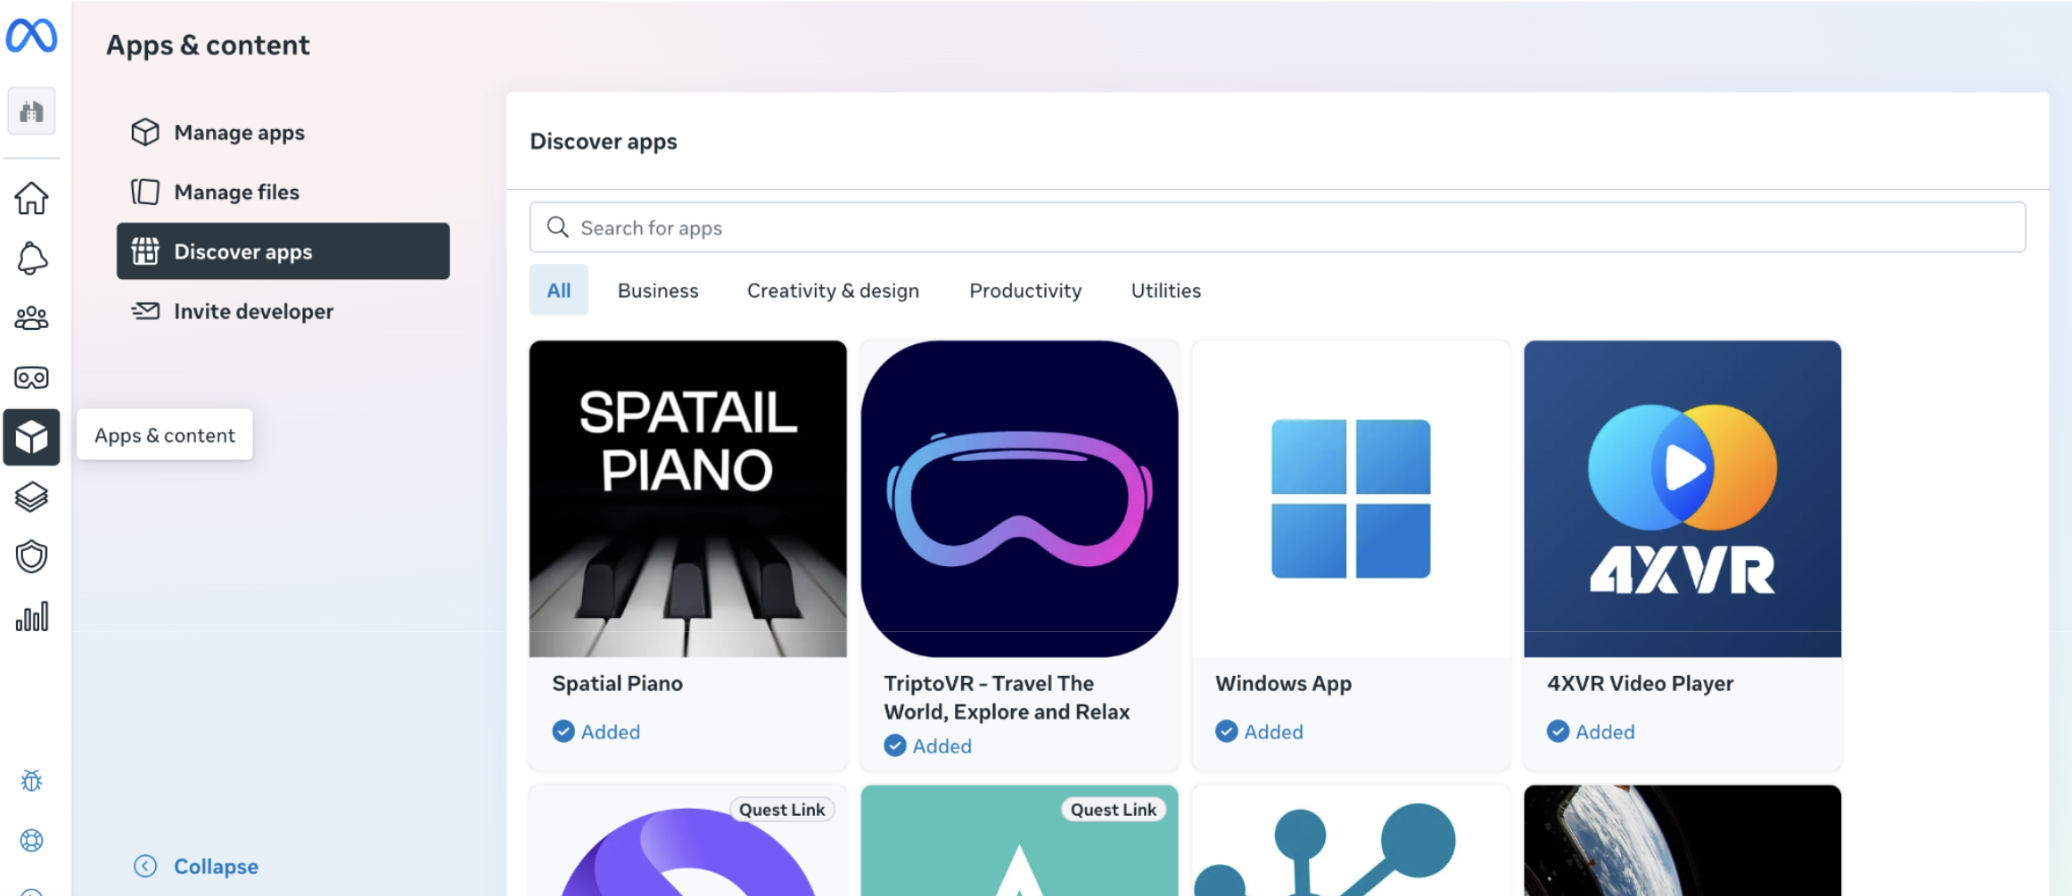Open the help lifebuoy icon
The width and height of the screenshot is (2072, 896).
click(31, 840)
